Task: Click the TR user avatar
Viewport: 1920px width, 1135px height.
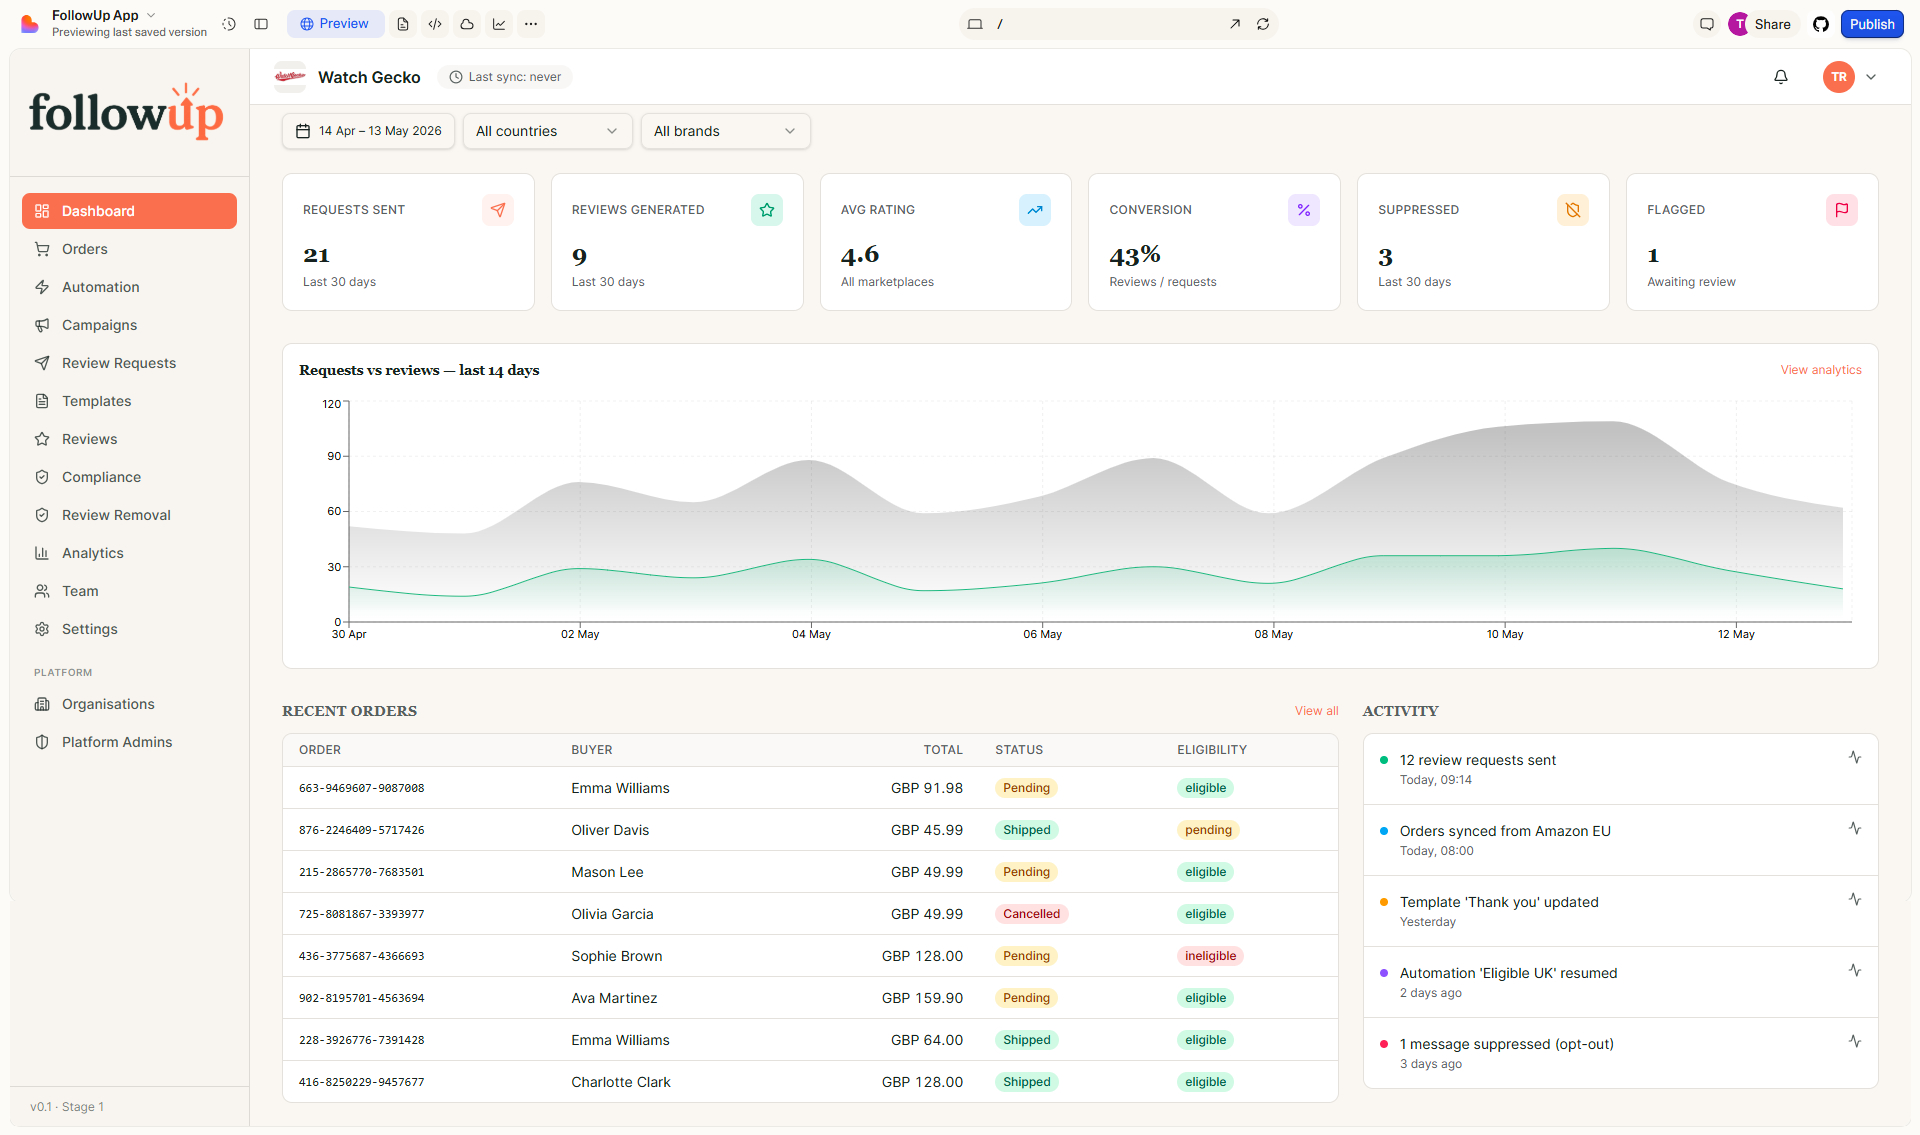Action: point(1839,77)
